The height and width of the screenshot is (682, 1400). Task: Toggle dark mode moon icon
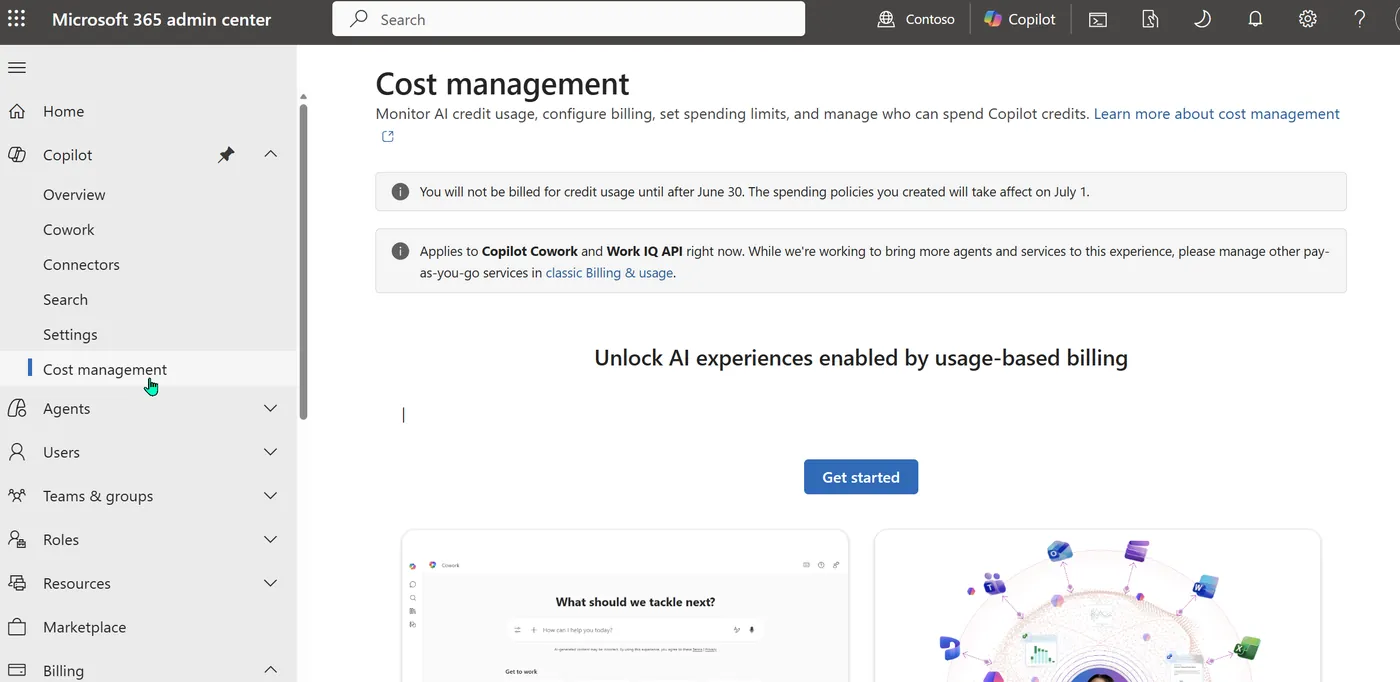point(1203,19)
